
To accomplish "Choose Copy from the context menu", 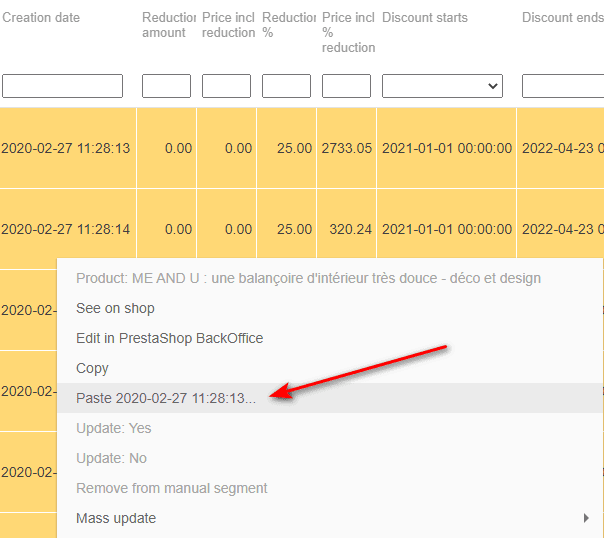I will (x=92, y=368).
